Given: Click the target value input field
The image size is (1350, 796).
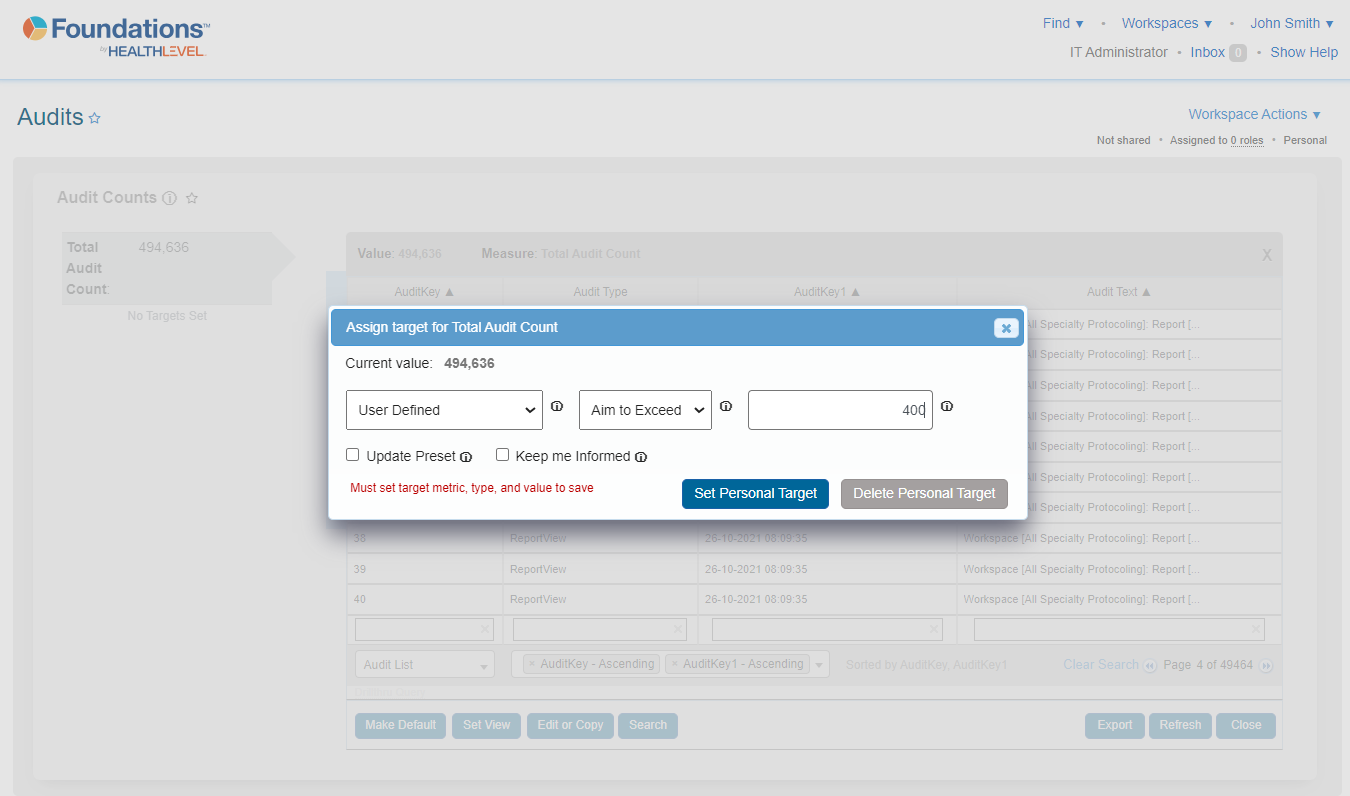Looking at the screenshot, I should point(839,410).
